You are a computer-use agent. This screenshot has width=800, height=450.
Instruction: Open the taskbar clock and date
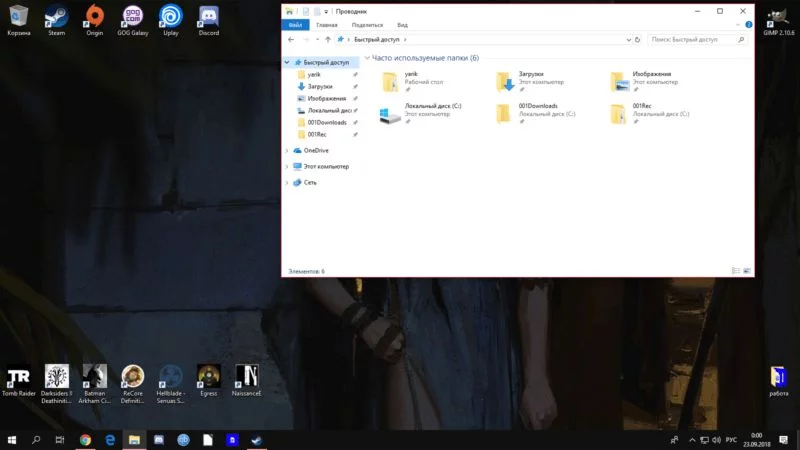click(x=757, y=440)
